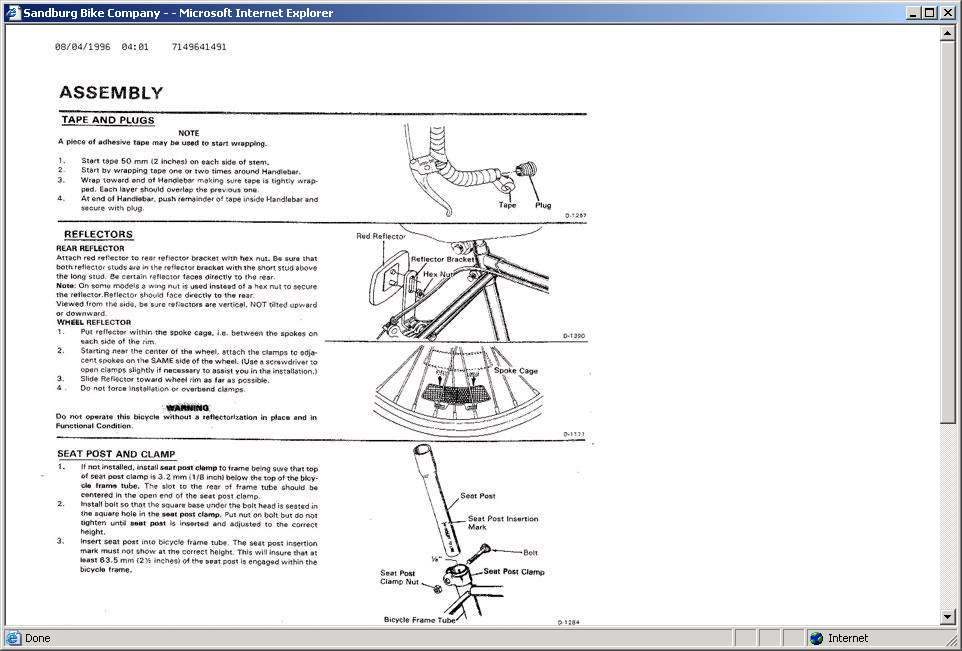This screenshot has height=651, width=962.
Task: Click the ASSEMBLY heading
Action: pos(111,93)
